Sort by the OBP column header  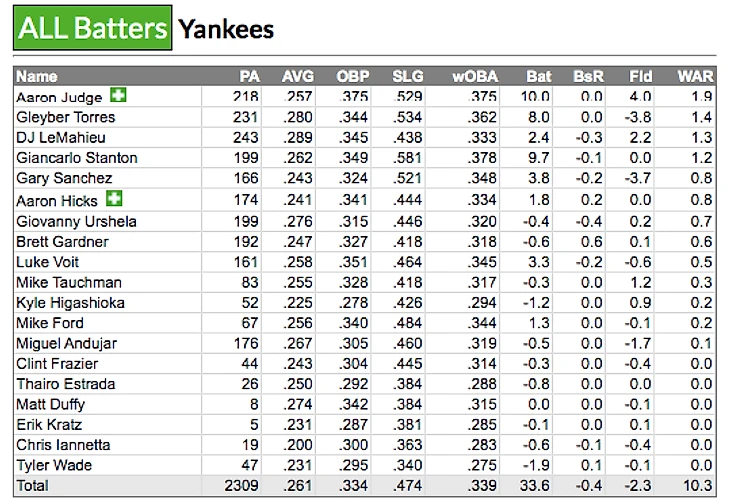click(352, 76)
